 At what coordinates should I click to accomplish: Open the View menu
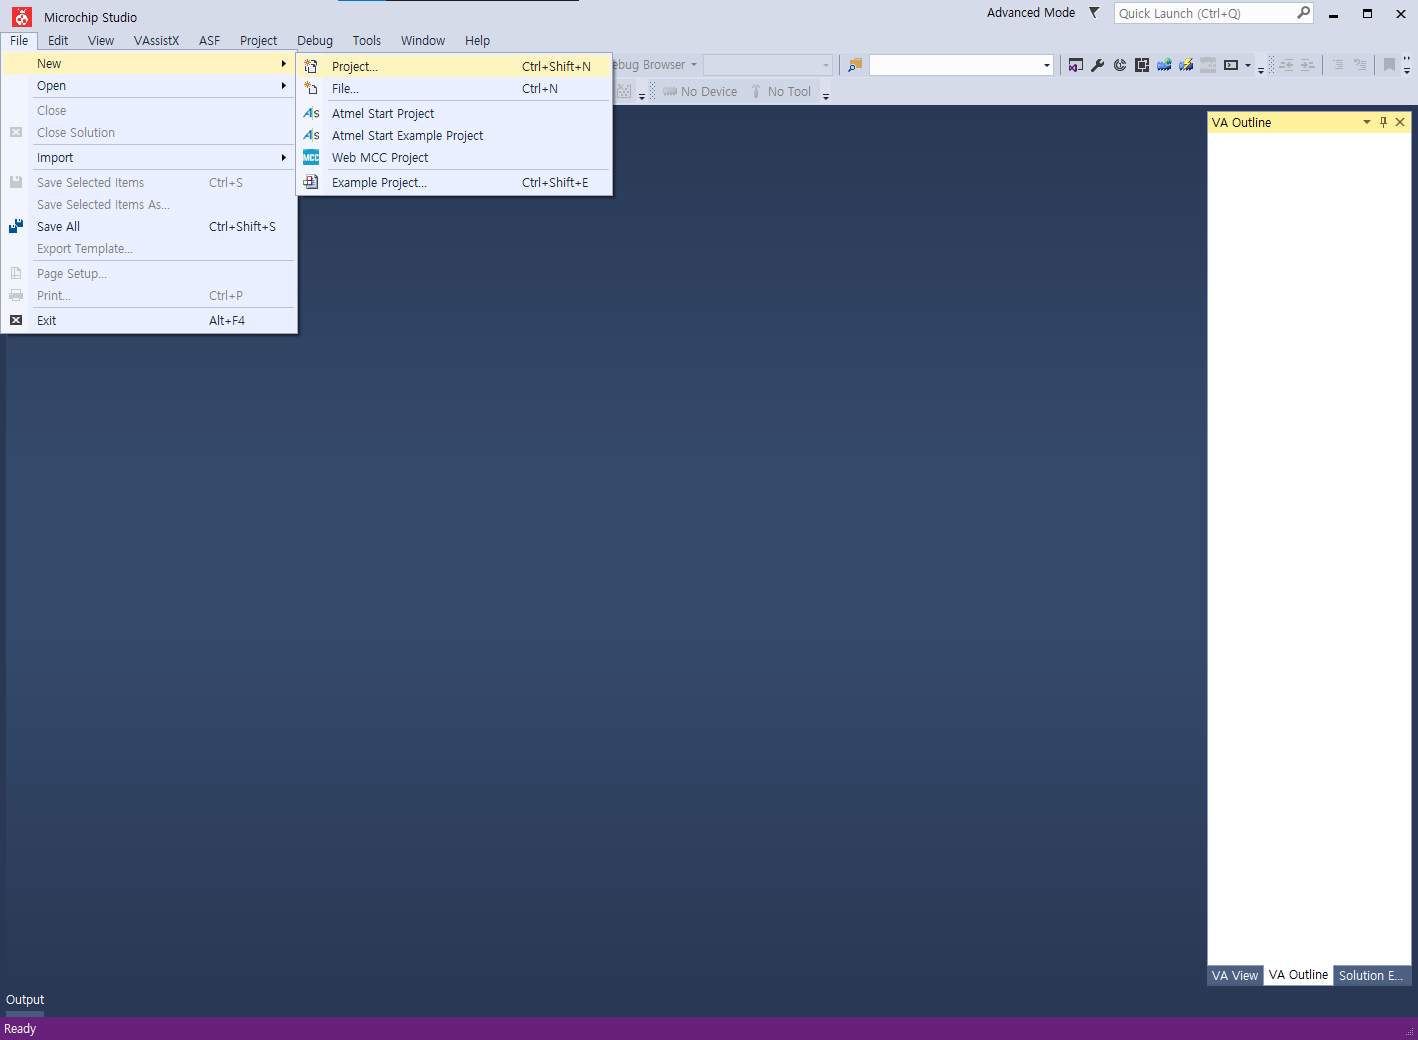coord(101,40)
